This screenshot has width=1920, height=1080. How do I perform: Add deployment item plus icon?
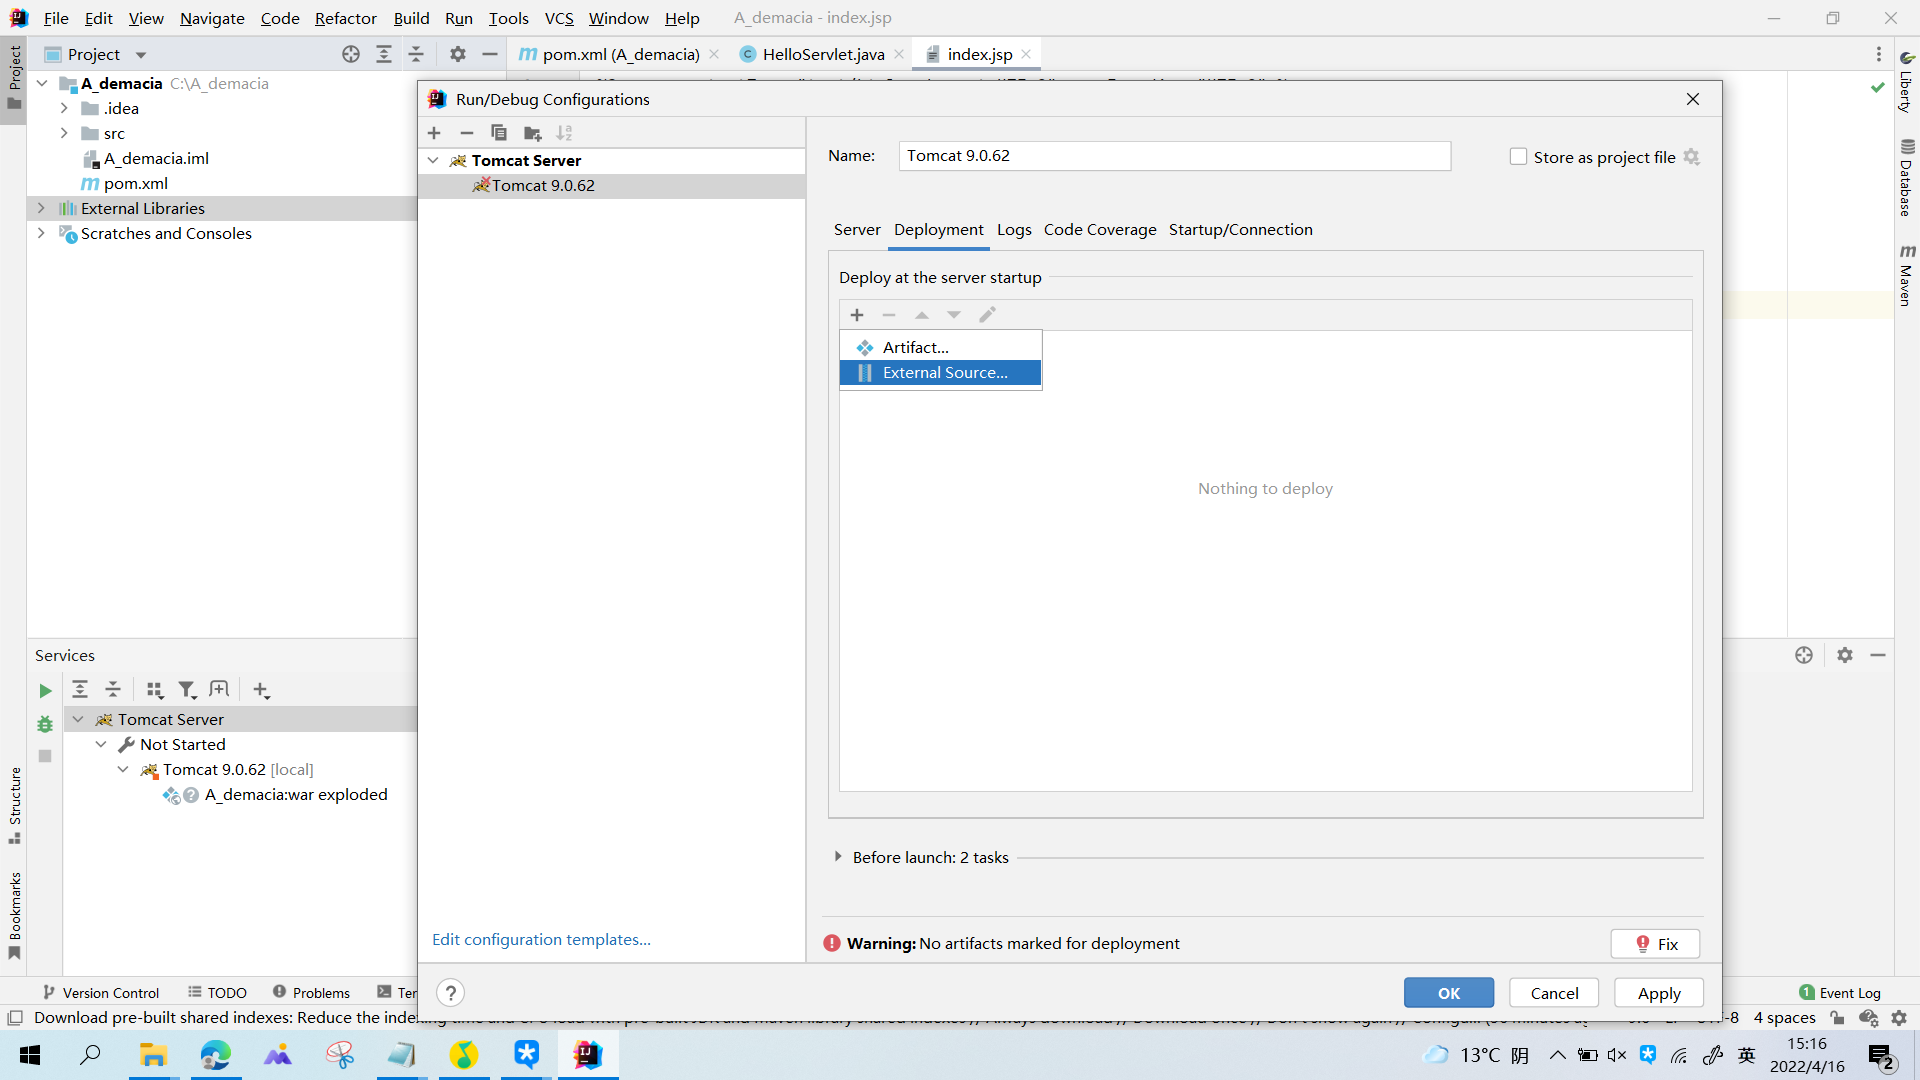(857, 315)
